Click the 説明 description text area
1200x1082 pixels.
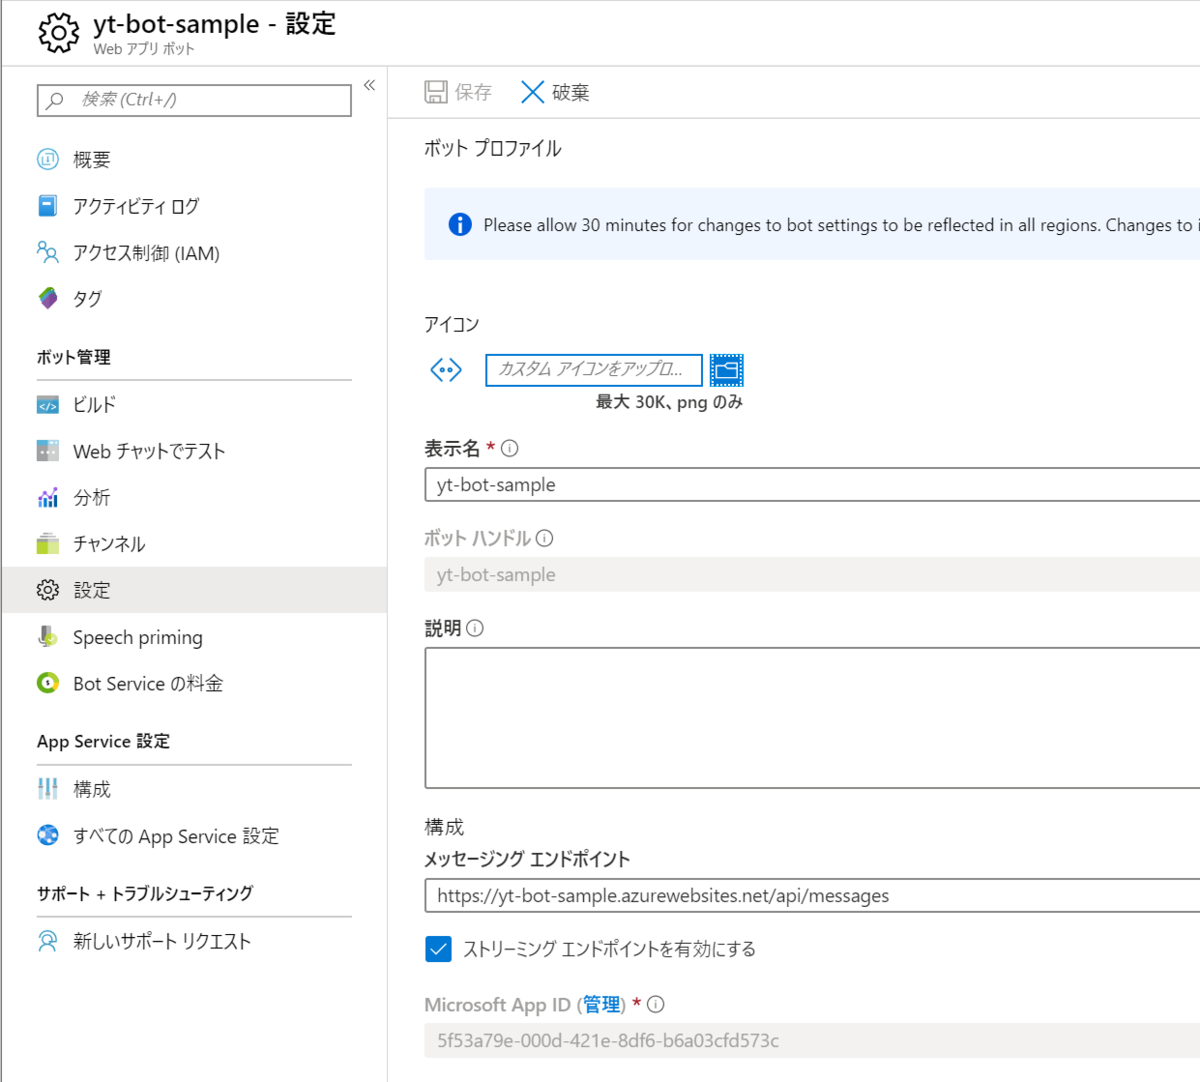(812, 718)
